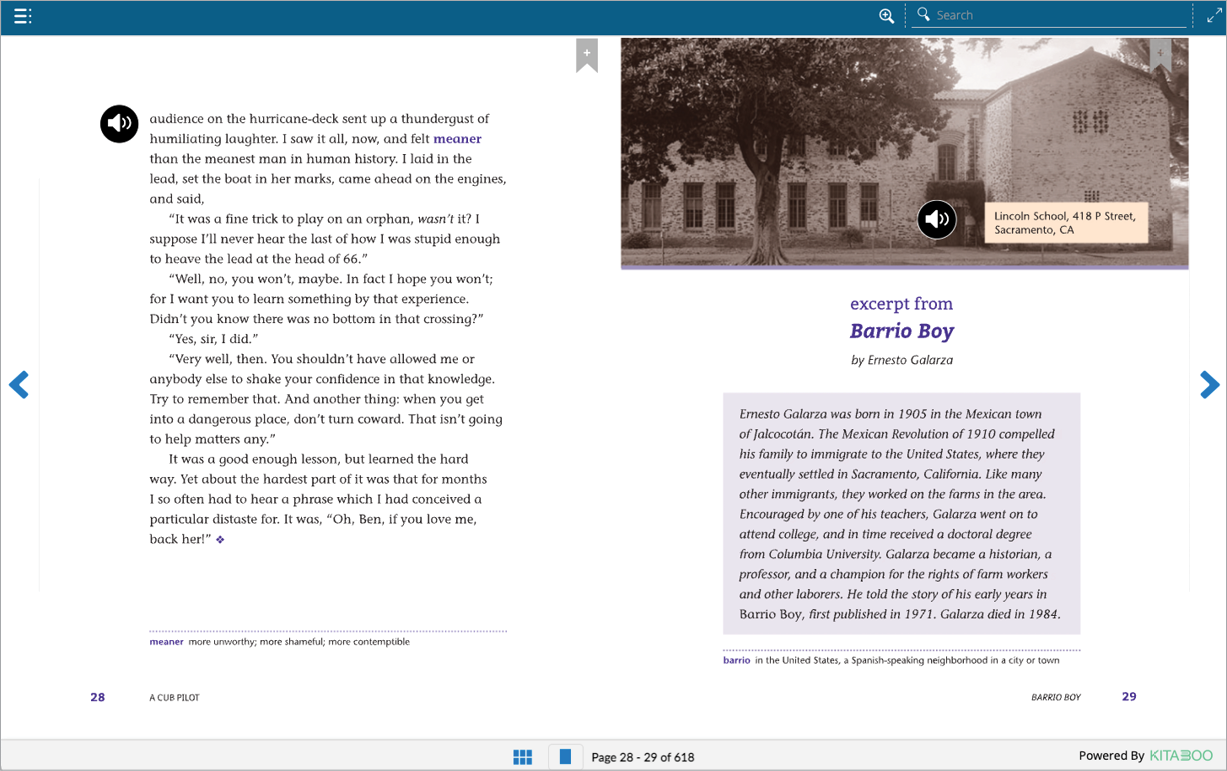This screenshot has height=771, width=1227.
Task: Click the Lincoln School photograph
Action: pyautogui.click(x=904, y=153)
